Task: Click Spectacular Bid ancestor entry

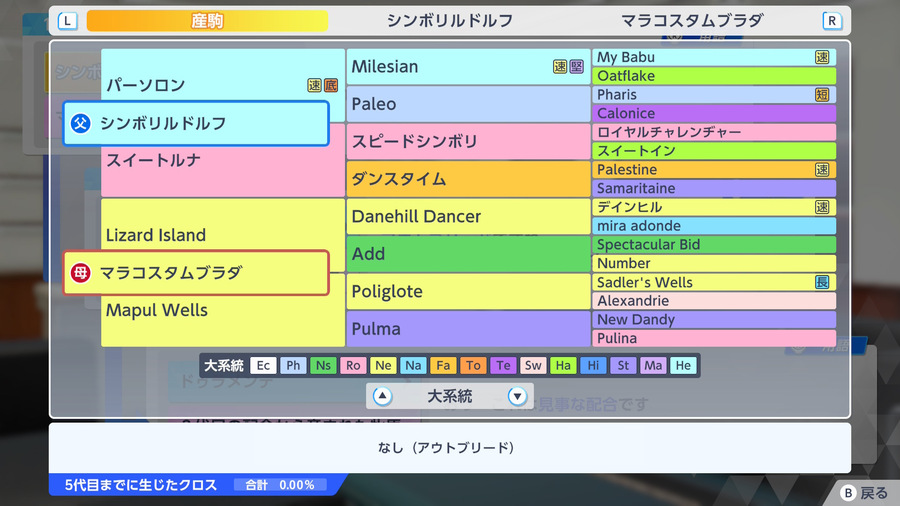Action: (714, 244)
